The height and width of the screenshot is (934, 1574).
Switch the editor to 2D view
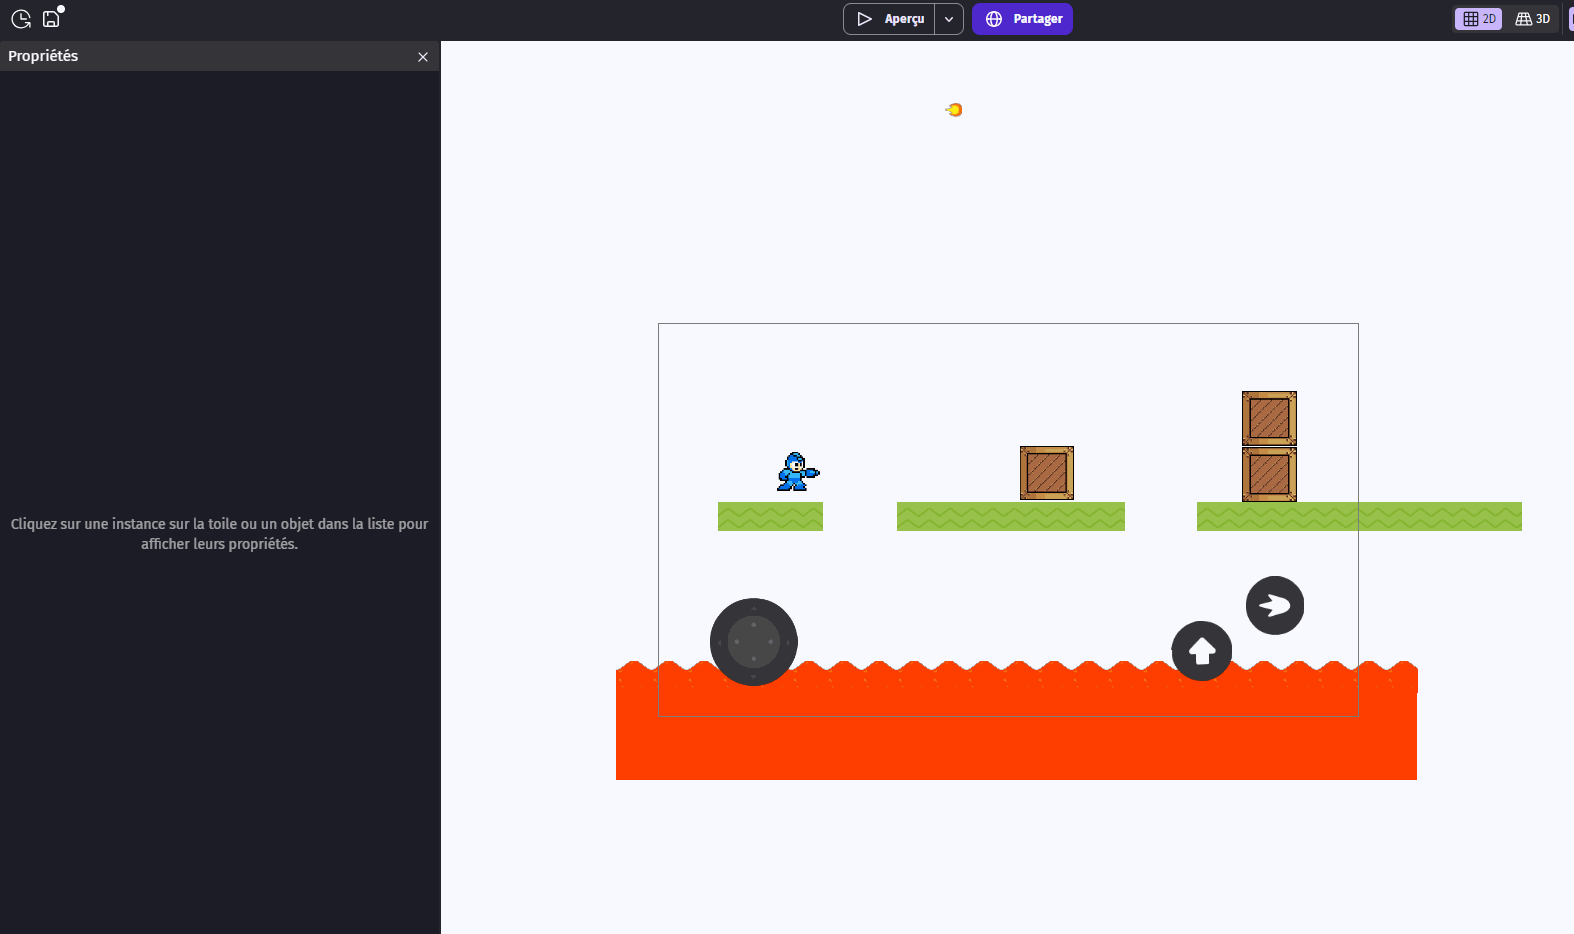tap(1478, 19)
